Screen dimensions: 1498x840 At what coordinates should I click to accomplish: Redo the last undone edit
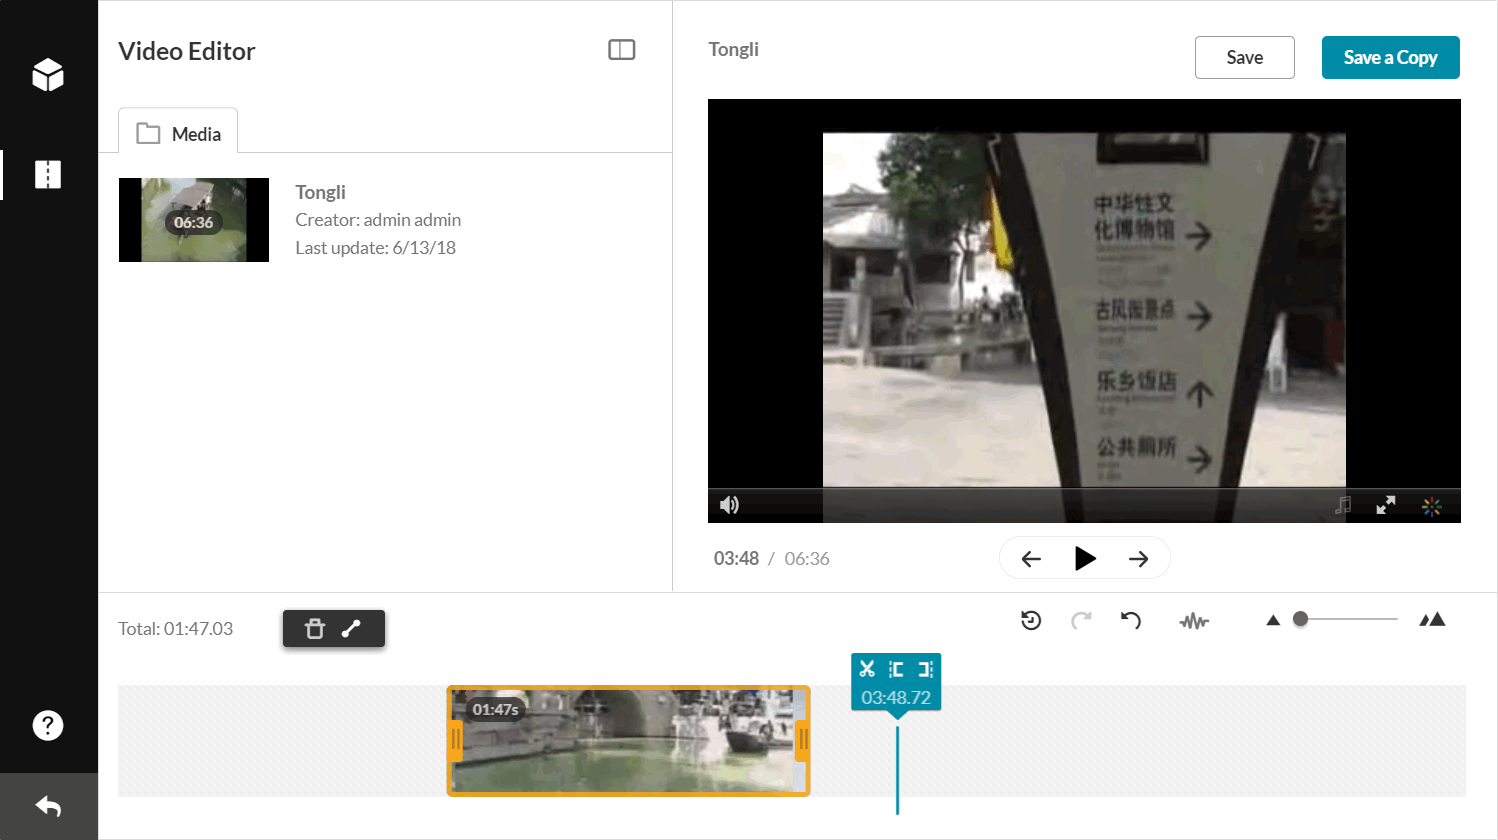pos(1081,621)
